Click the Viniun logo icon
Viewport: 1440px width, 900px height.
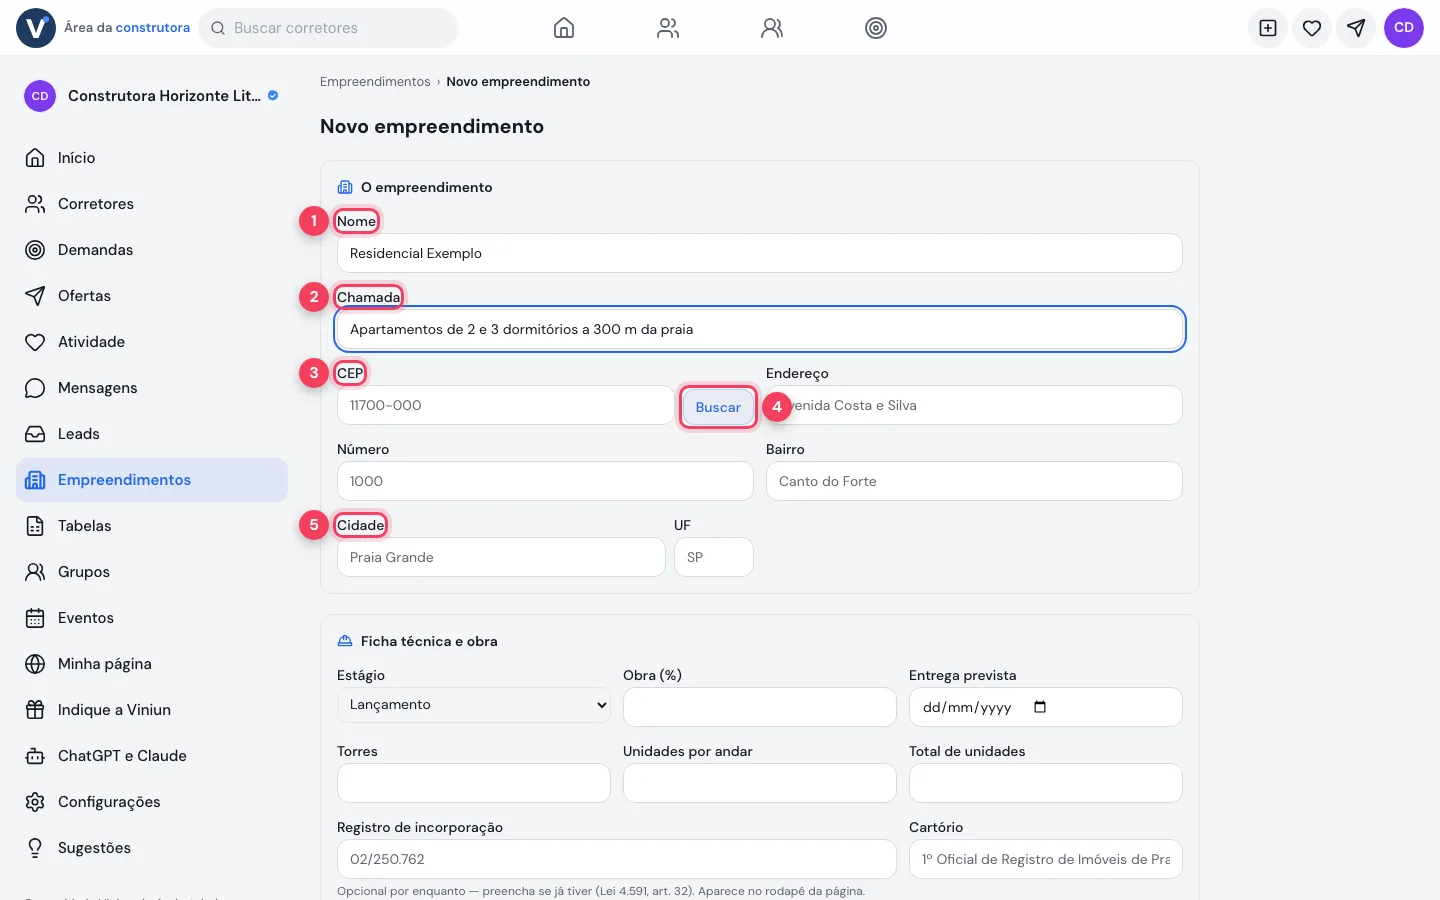[36, 28]
